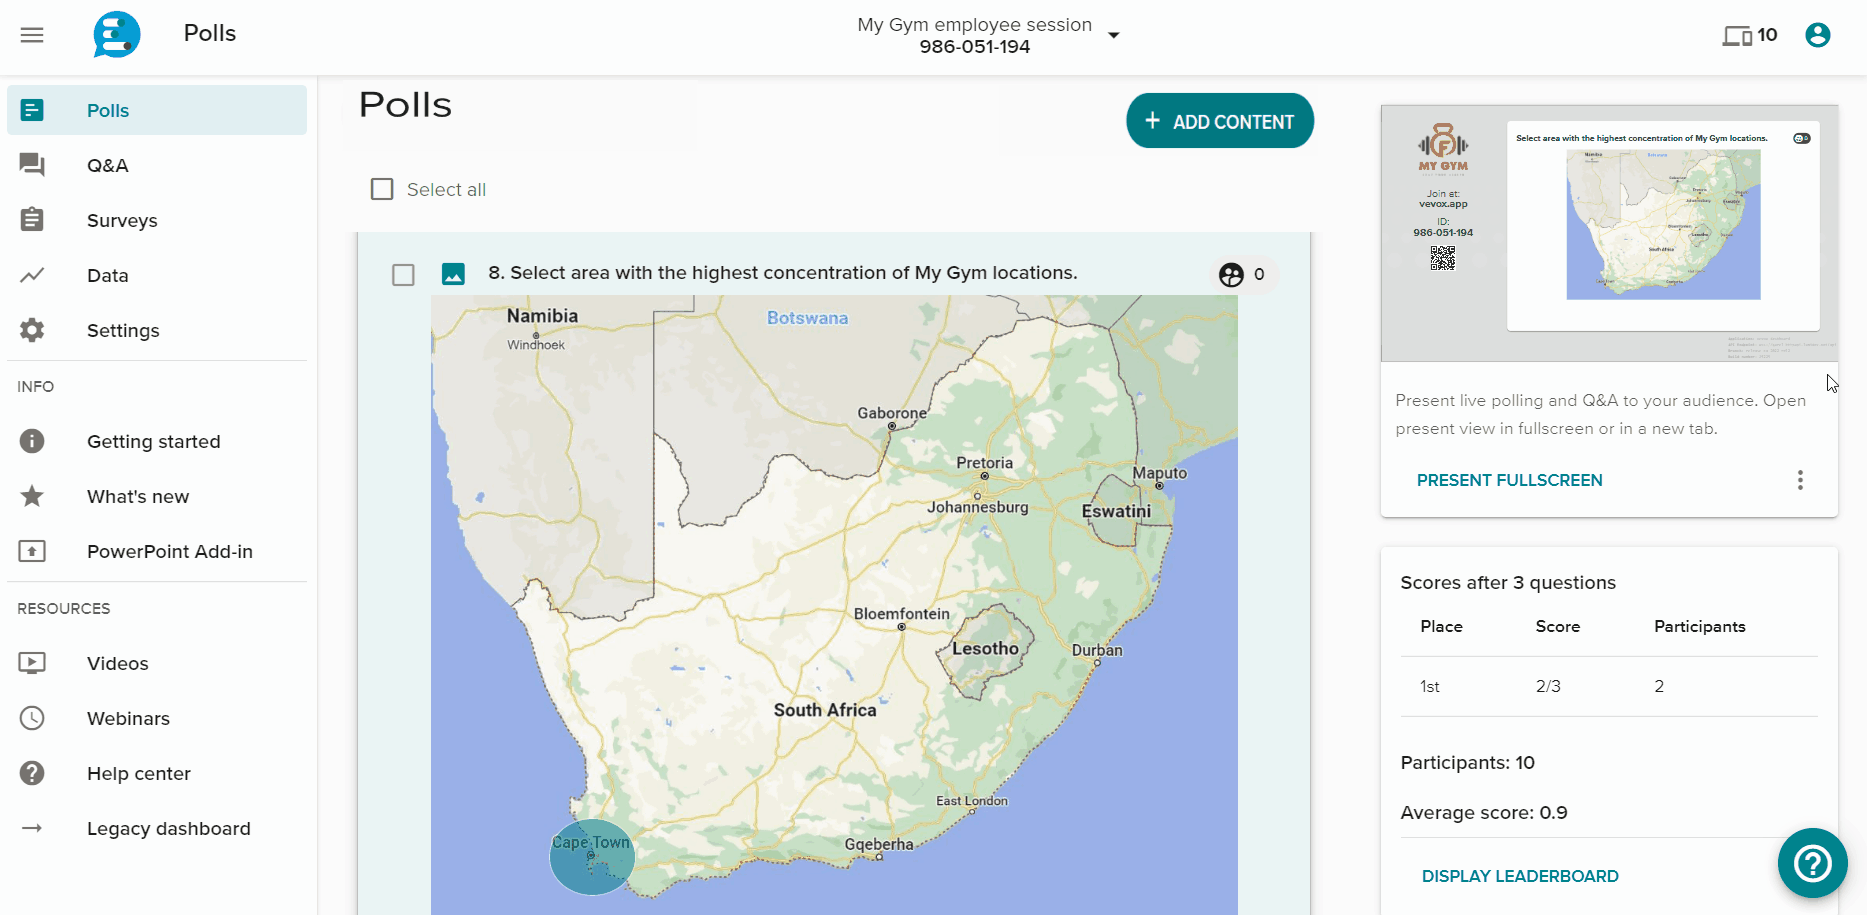The width and height of the screenshot is (1867, 915).
Task: Click the What's new star icon
Action: [x=32, y=495]
